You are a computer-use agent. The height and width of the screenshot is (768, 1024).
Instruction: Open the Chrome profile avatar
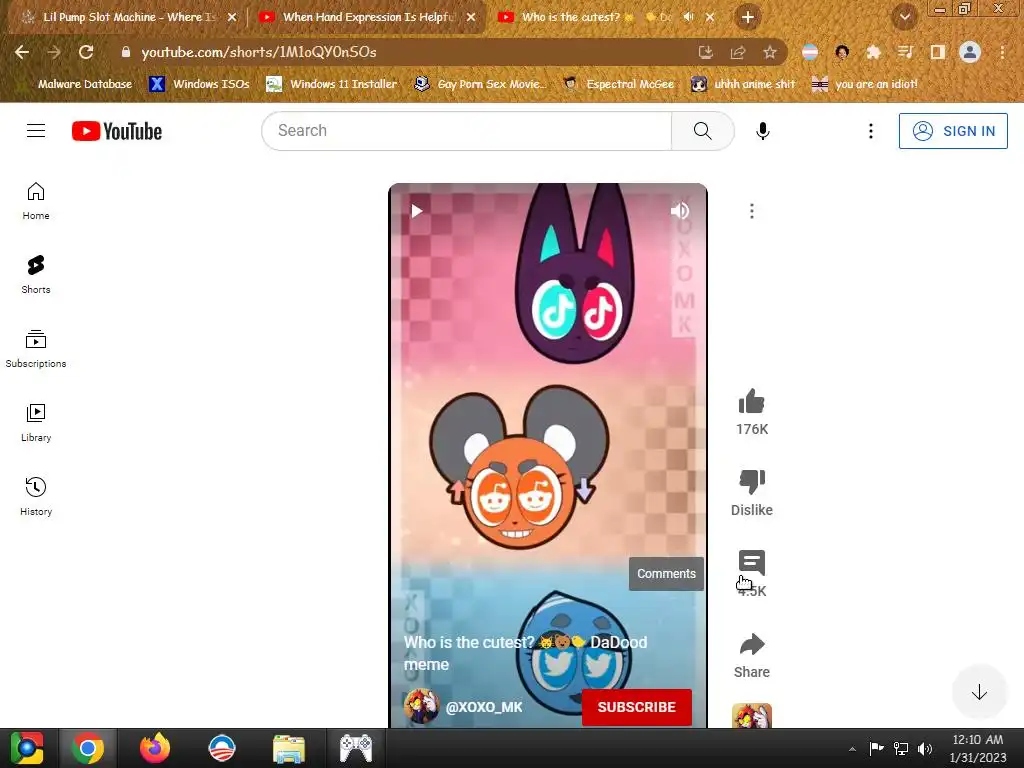pos(970,52)
